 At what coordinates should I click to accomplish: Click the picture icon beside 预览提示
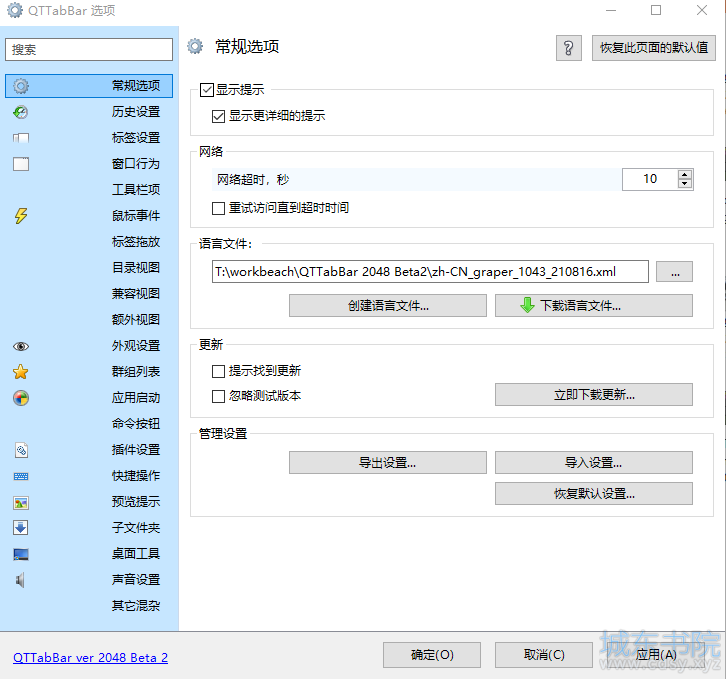click(x=21, y=503)
